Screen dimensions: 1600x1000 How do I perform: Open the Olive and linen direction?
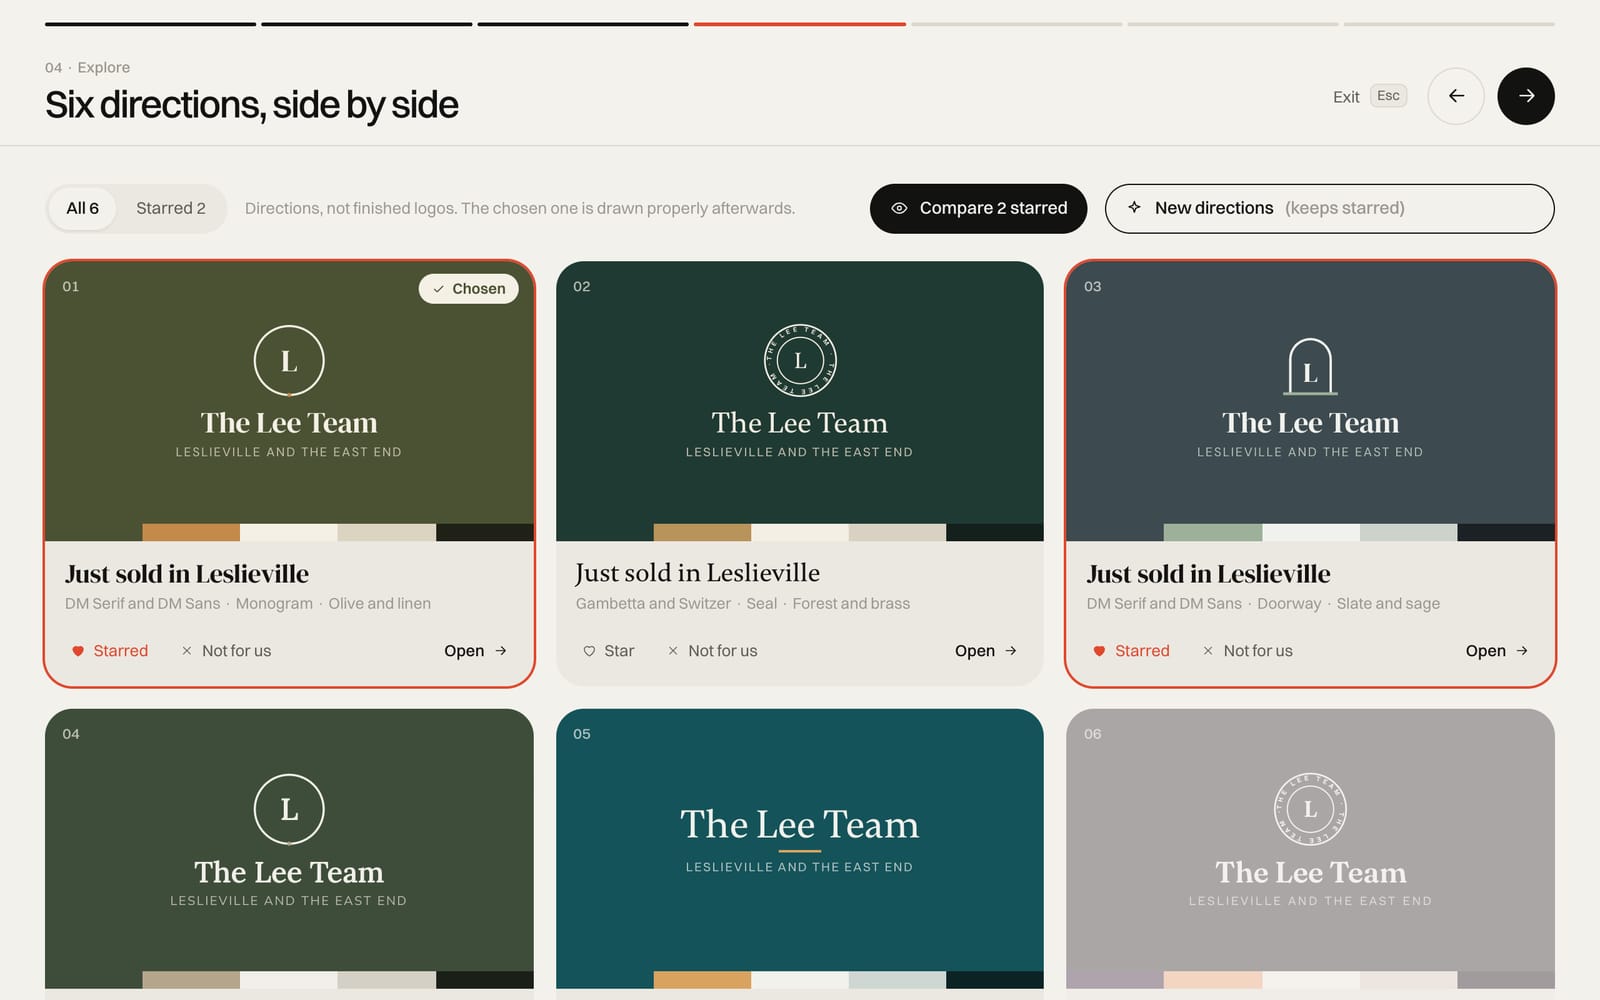pyautogui.click(x=476, y=651)
